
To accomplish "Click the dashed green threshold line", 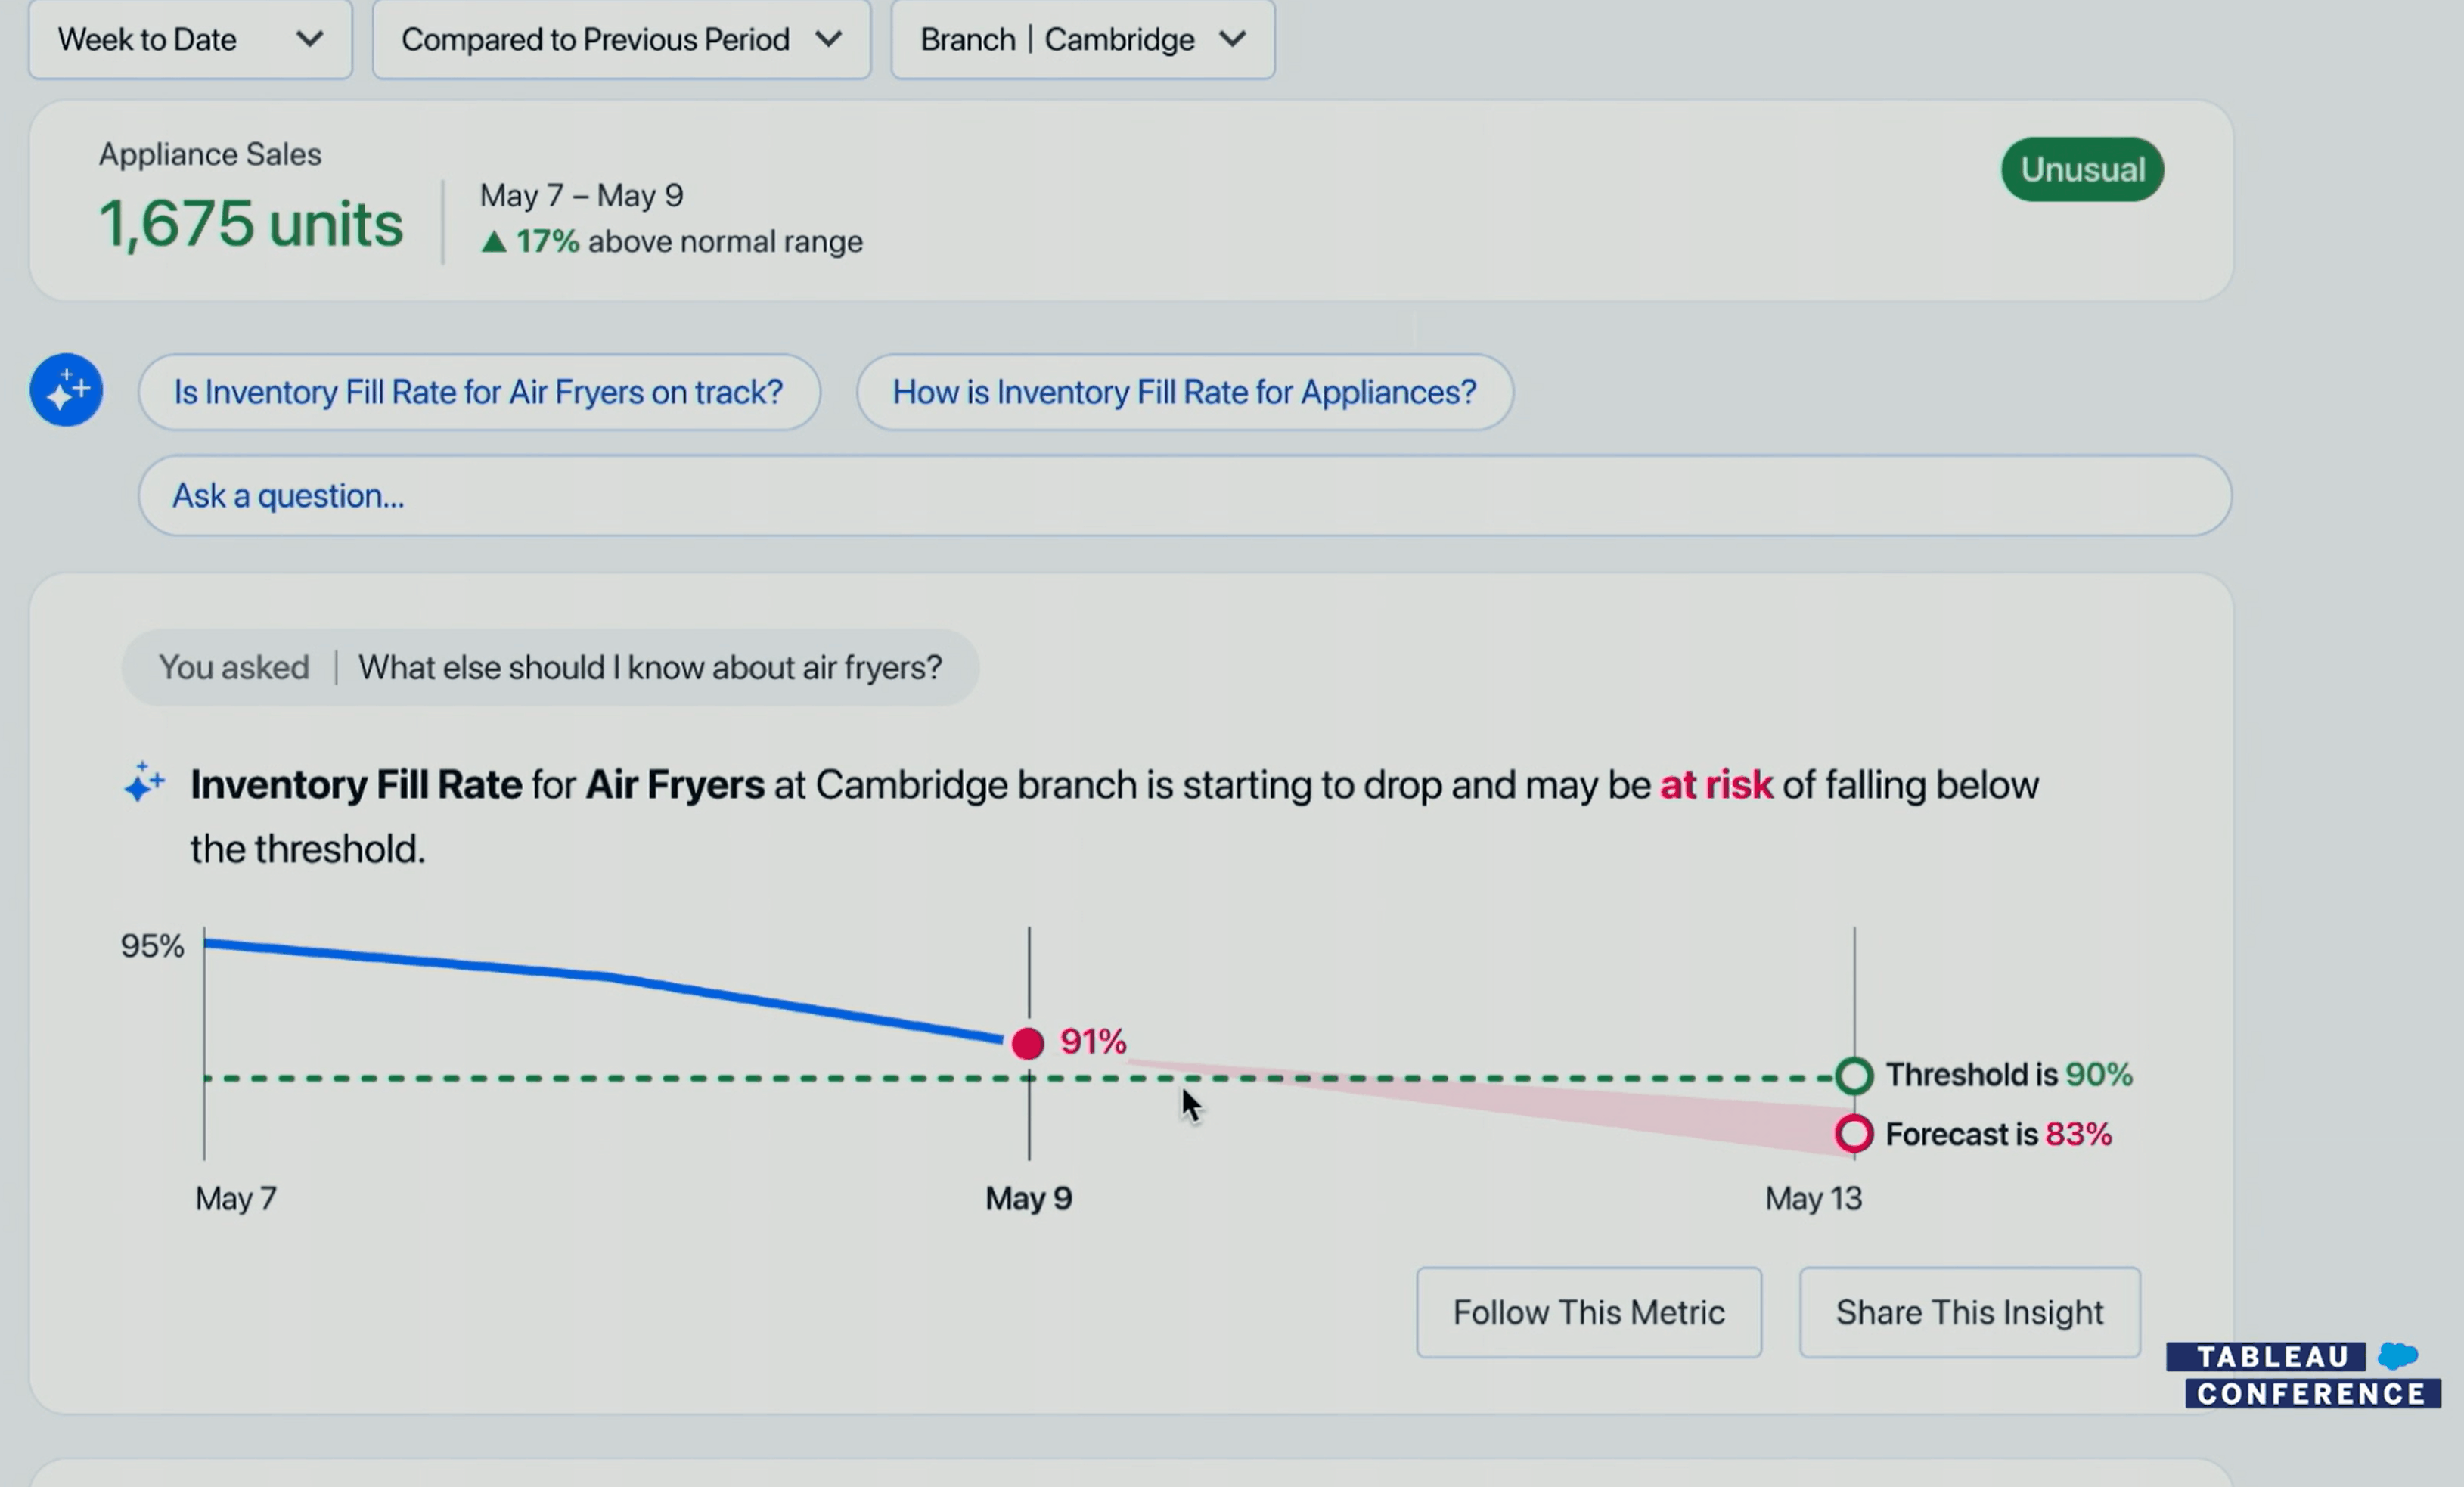I will click(704, 1073).
